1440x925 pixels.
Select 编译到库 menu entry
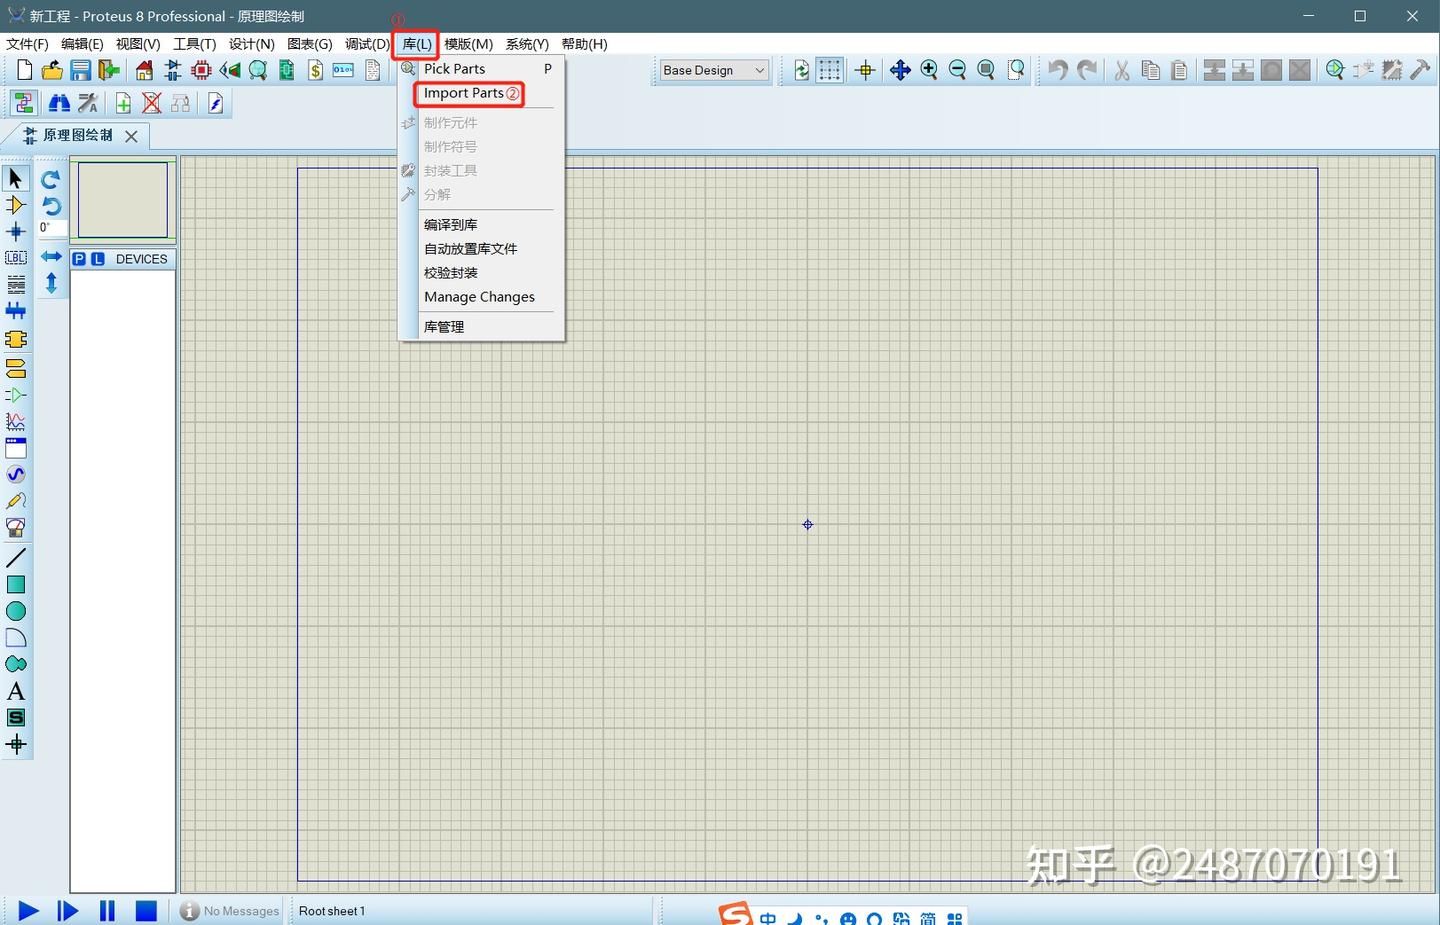tap(451, 225)
